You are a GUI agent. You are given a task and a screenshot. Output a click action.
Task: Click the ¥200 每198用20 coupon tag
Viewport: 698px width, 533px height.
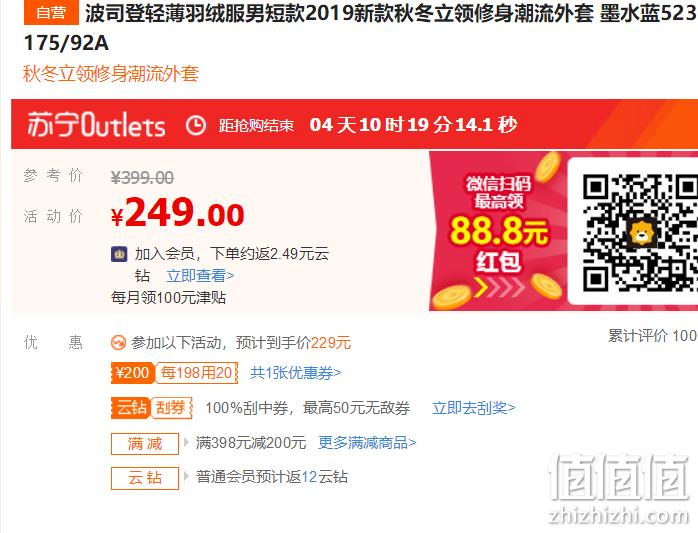click(174, 373)
